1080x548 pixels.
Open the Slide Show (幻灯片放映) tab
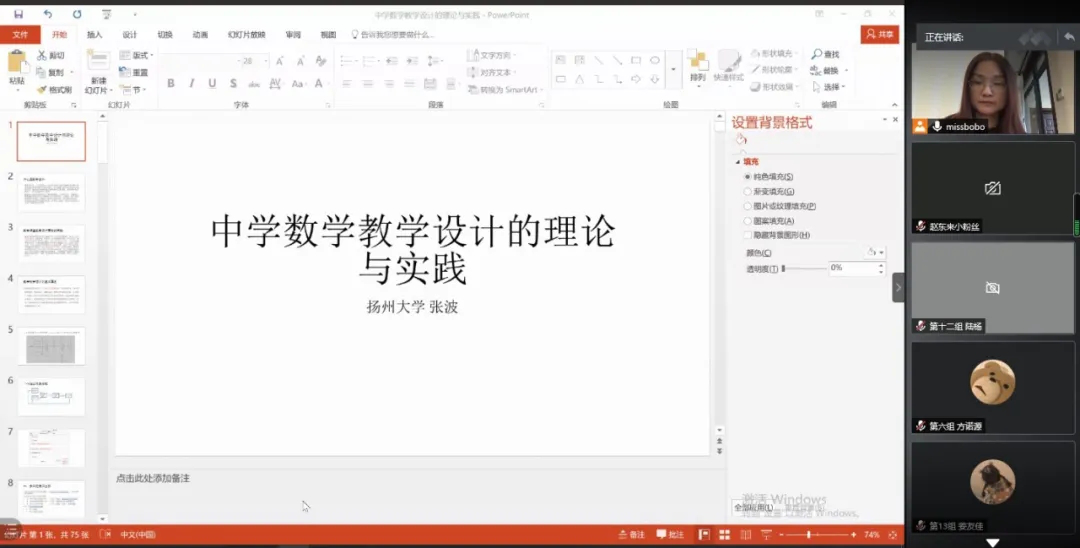247,34
